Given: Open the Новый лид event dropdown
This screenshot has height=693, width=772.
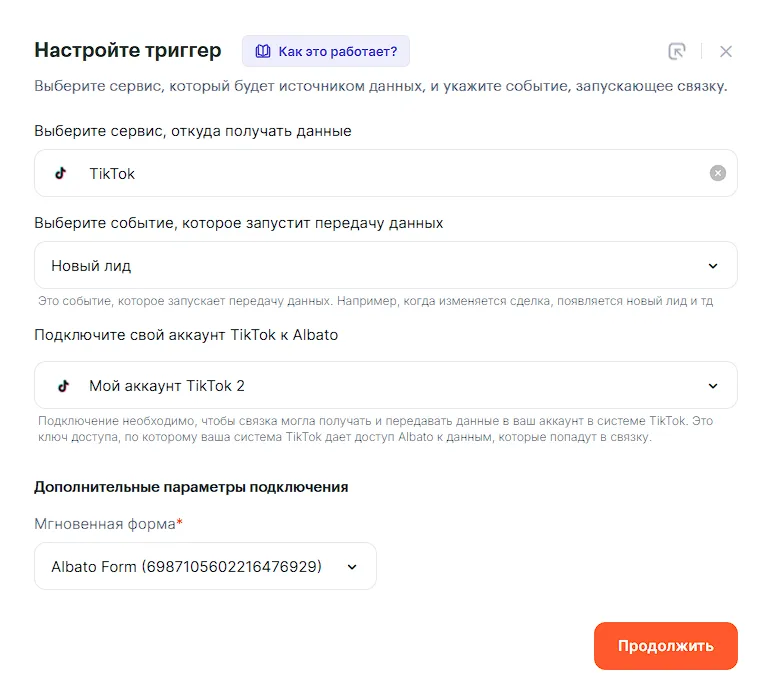Looking at the screenshot, I should pyautogui.click(x=385, y=265).
